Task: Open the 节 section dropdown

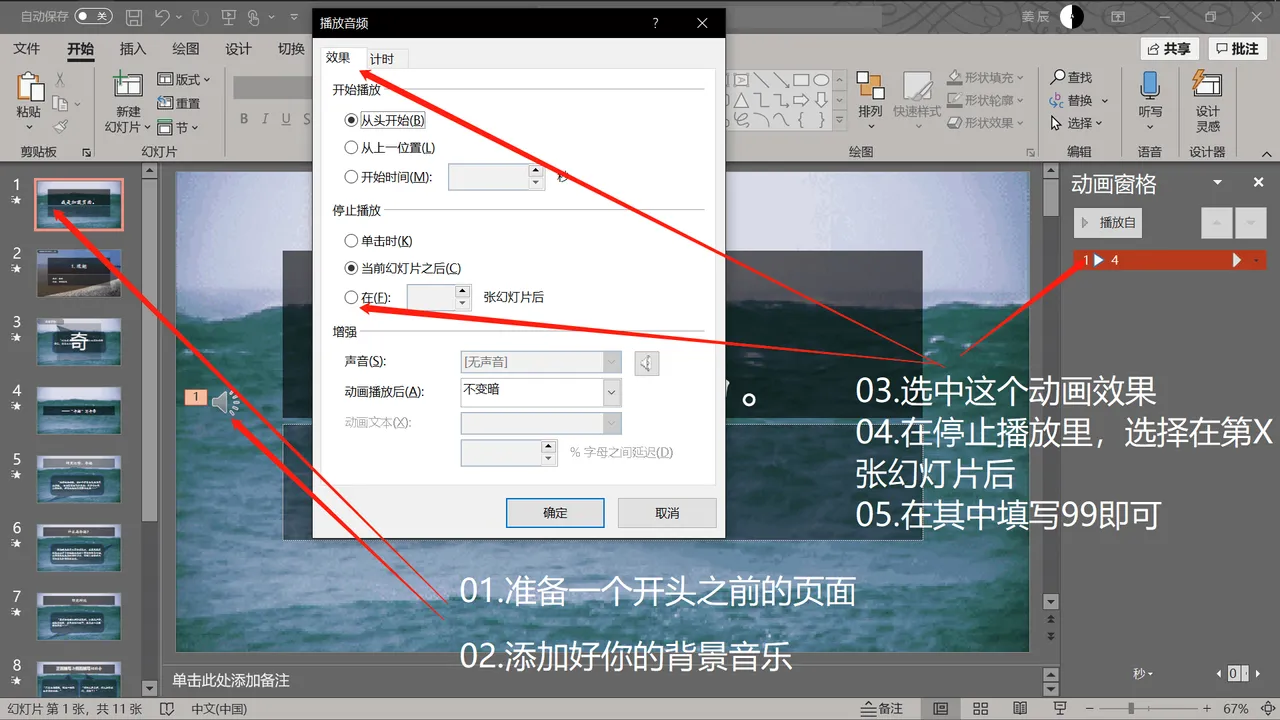Action: (178, 127)
